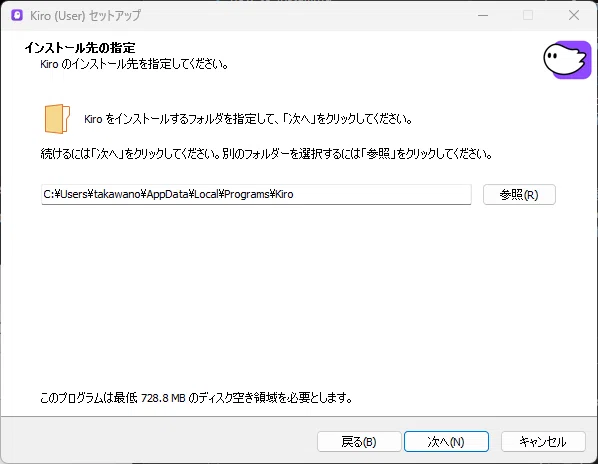Click text Kiro のインストール先を指定してください。
The image size is (598, 464).
point(135,64)
